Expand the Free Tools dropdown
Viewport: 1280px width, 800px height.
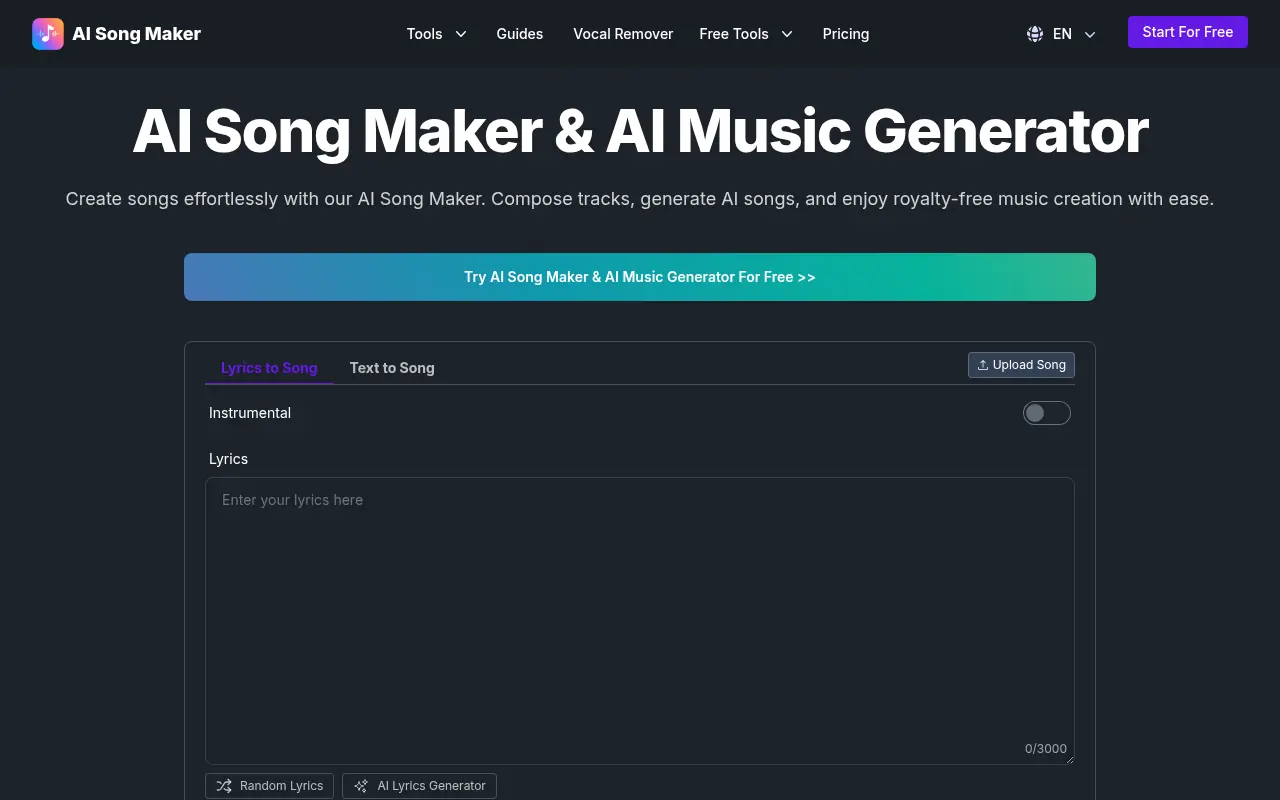(746, 33)
